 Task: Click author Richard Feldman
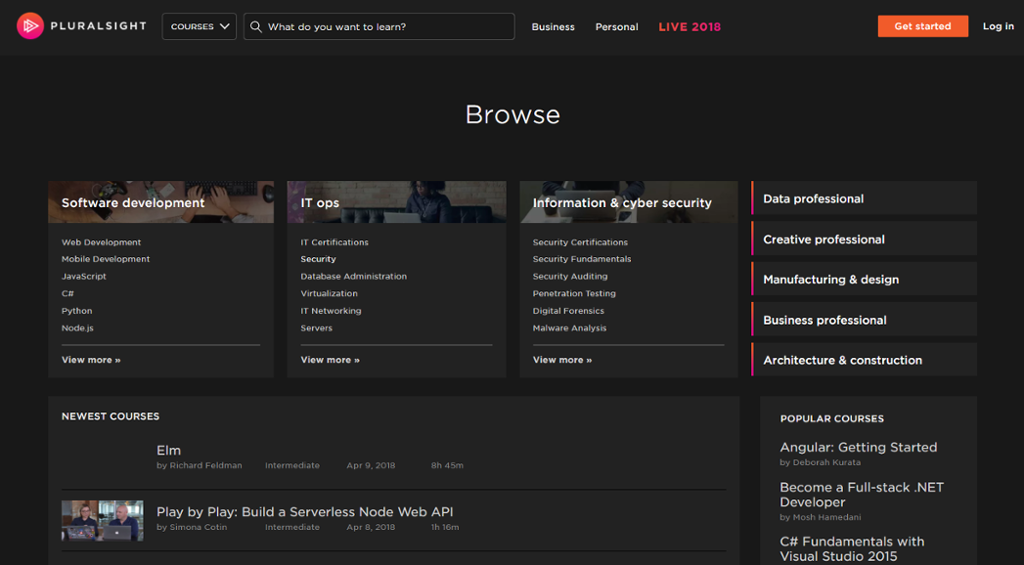tap(206, 466)
